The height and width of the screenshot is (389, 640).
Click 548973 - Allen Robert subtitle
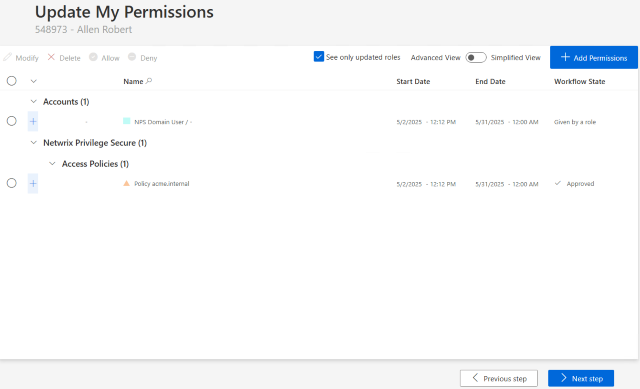pos(83,29)
